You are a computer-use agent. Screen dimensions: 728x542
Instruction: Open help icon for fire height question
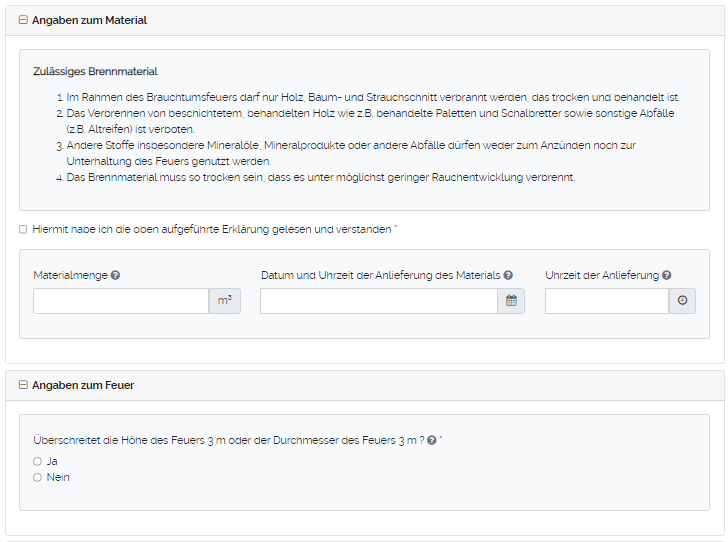[x=431, y=440]
